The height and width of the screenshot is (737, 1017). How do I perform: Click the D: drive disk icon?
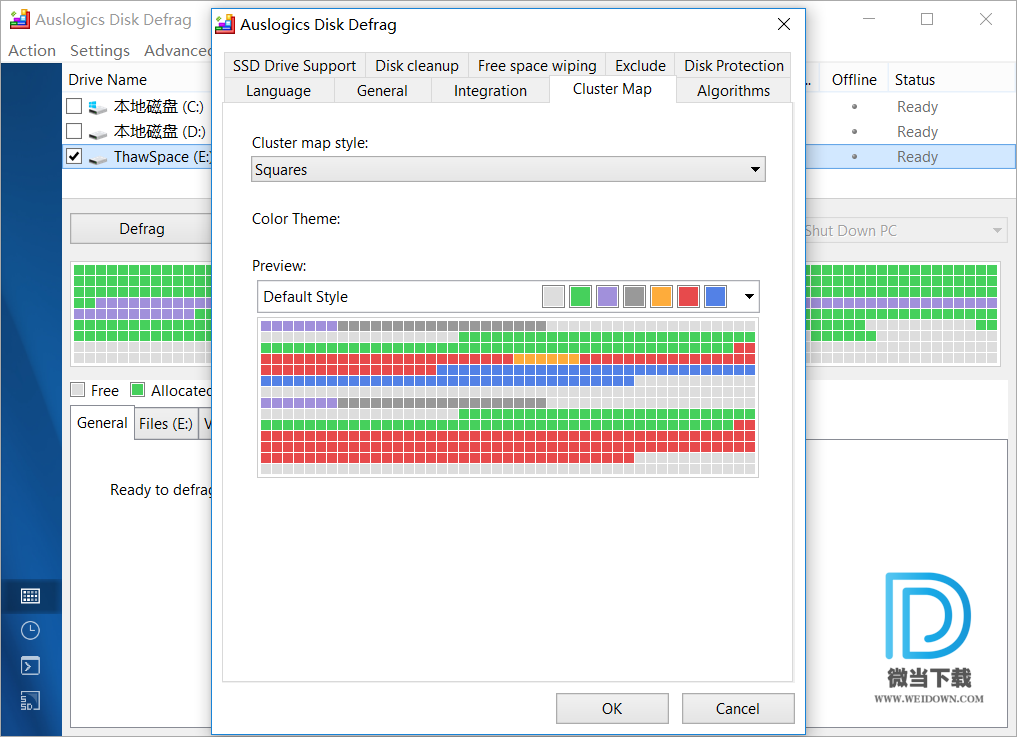97,133
